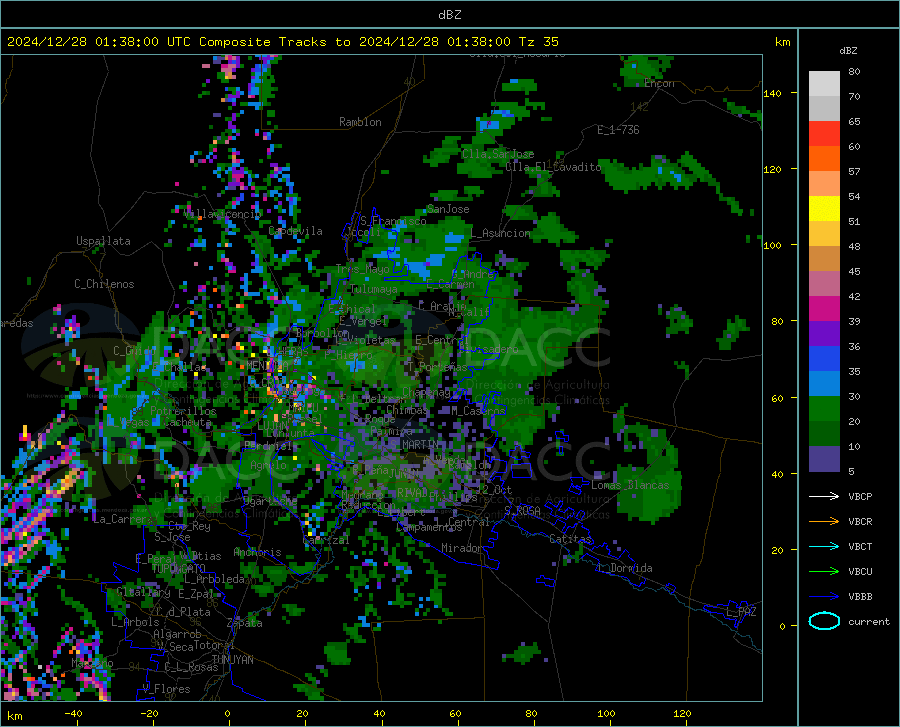
Task: Select the light gray 80 dBZ swatch
Action: pyautogui.click(x=824, y=84)
